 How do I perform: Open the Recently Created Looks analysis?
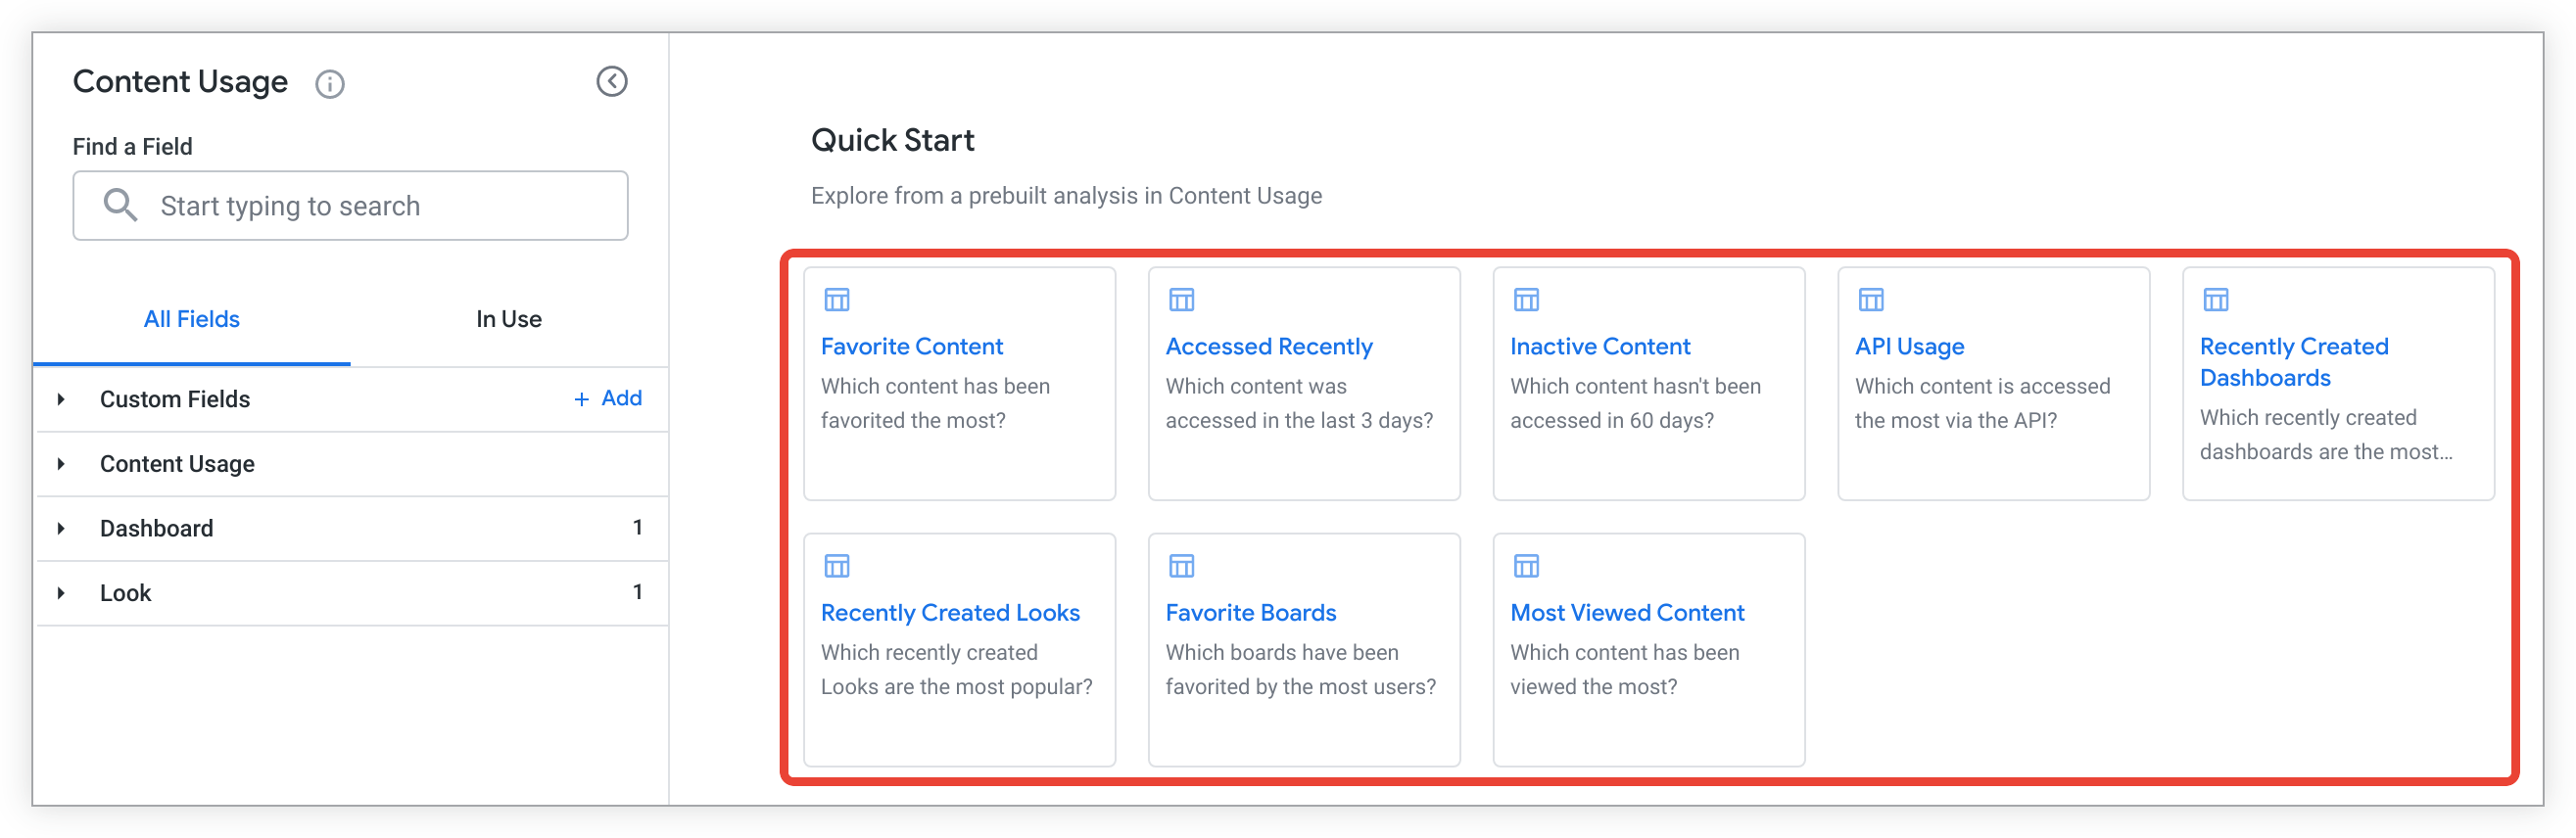950,612
